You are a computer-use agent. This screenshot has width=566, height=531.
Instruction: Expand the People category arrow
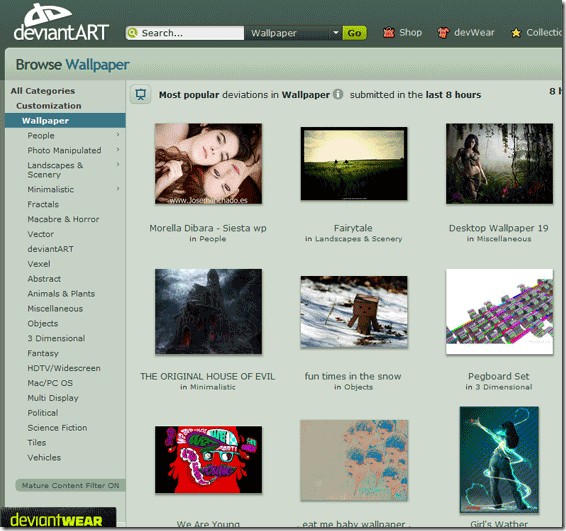click(118, 135)
